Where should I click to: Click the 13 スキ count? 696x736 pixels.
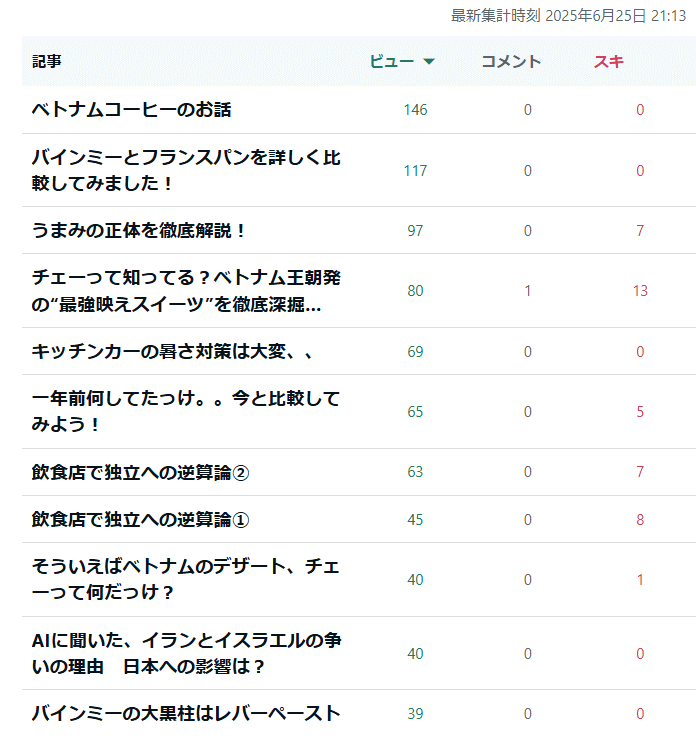tap(640, 291)
